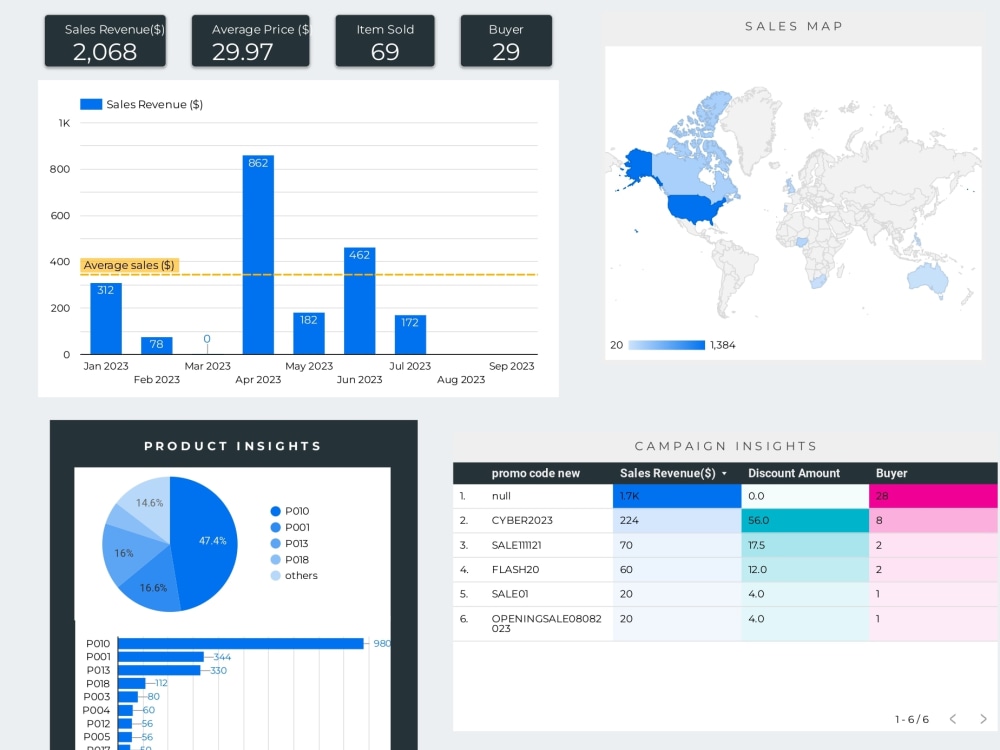This screenshot has height=750, width=1000.
Task: Click the P010 bar showing 980
Action: 240,643
